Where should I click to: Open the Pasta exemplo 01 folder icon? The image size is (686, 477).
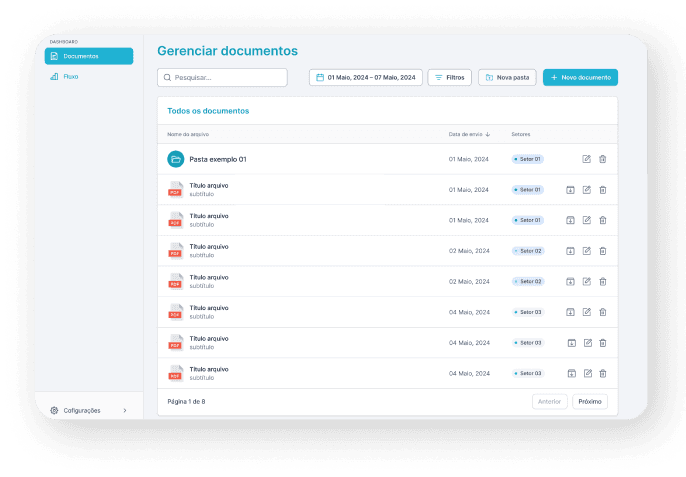coord(175,159)
